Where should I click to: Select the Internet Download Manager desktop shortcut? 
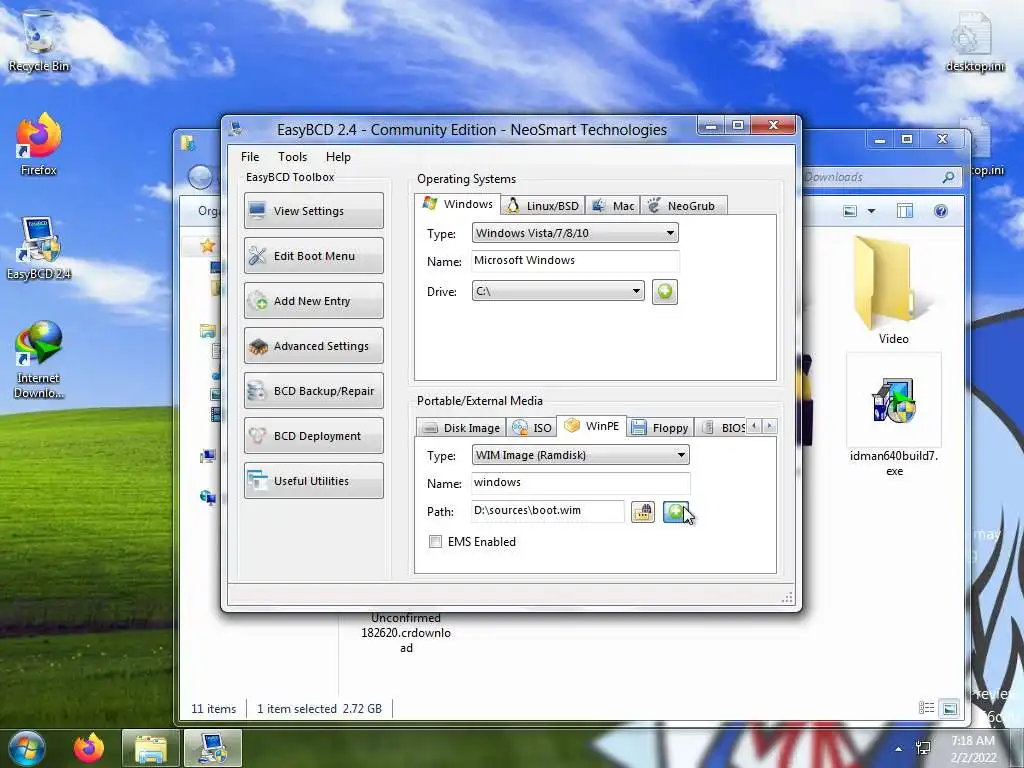39,359
